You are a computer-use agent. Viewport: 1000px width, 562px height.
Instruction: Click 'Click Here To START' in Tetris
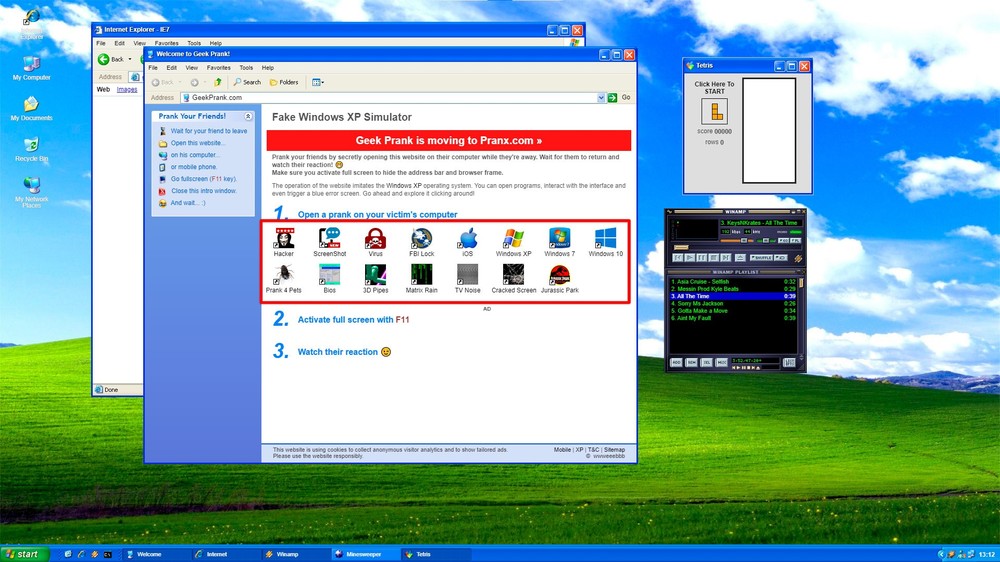pyautogui.click(x=714, y=87)
